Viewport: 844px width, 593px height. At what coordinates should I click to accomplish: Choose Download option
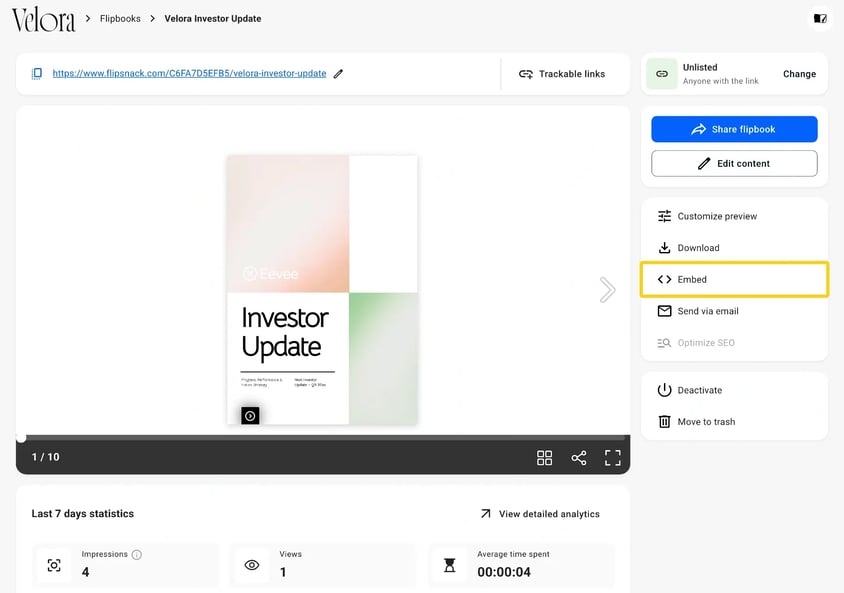pos(734,248)
